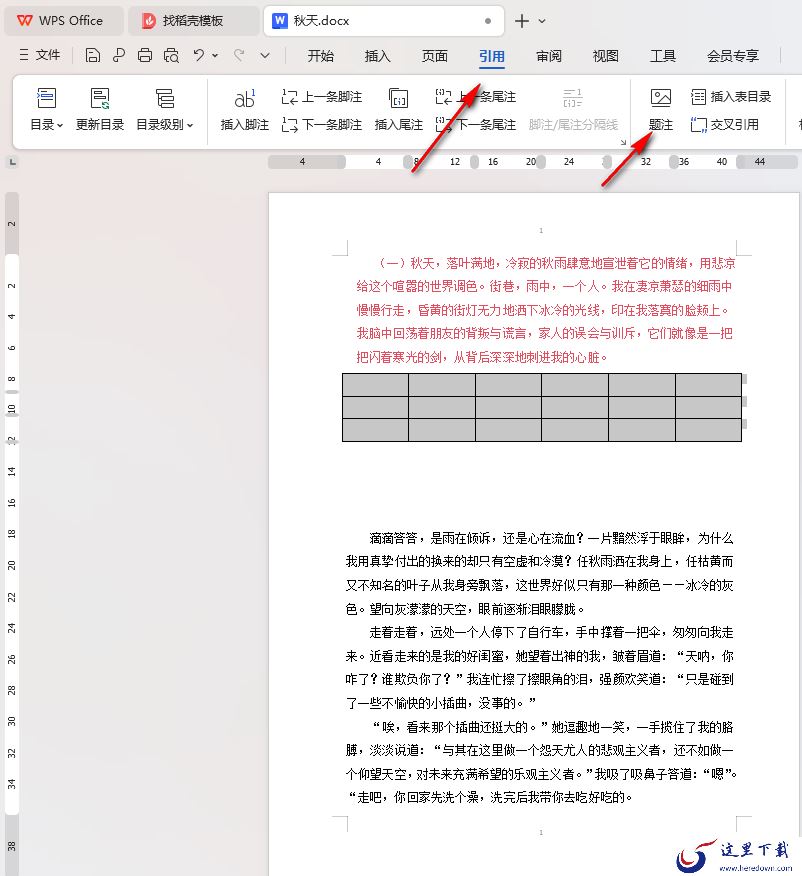Click the Save icon in quick toolbar
This screenshot has height=876, width=802.
pyautogui.click(x=93, y=55)
